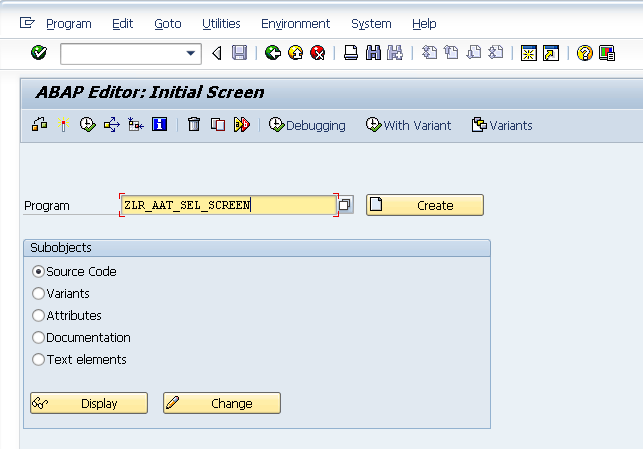
Task: Open the Edit menu
Action: [123, 24]
